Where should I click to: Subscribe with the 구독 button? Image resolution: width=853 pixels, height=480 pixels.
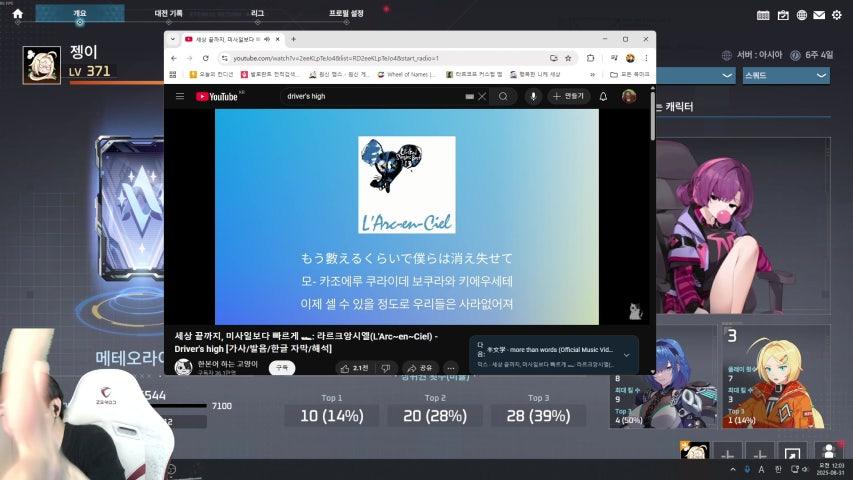282,368
